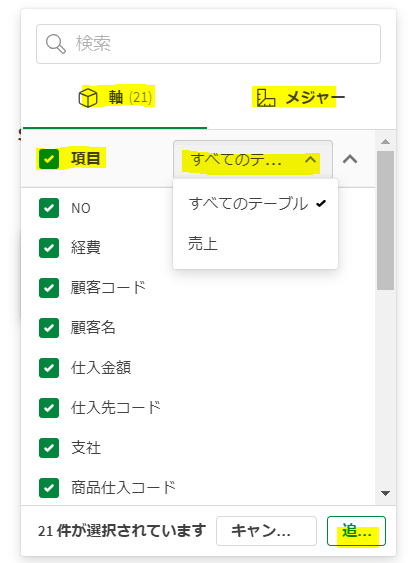Toggle the 仕入金額 checkbox
The height and width of the screenshot is (563, 419).
(49, 368)
